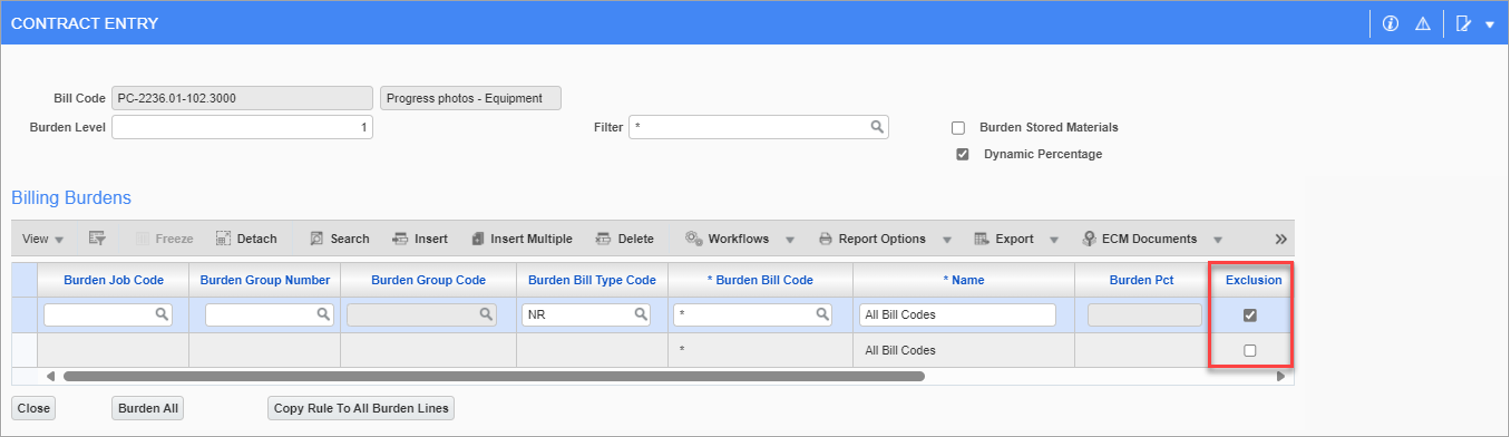This screenshot has width=1509, height=437.
Task: Open the edit page icon in header
Action: 1464,24
